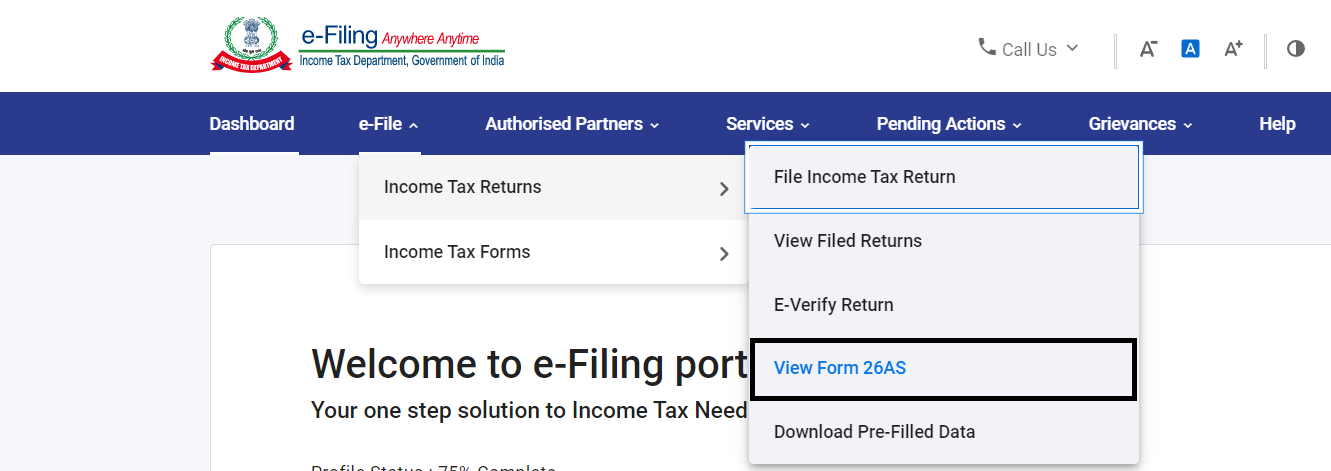Click the Income Tax Department e-Filing logo

point(358,44)
